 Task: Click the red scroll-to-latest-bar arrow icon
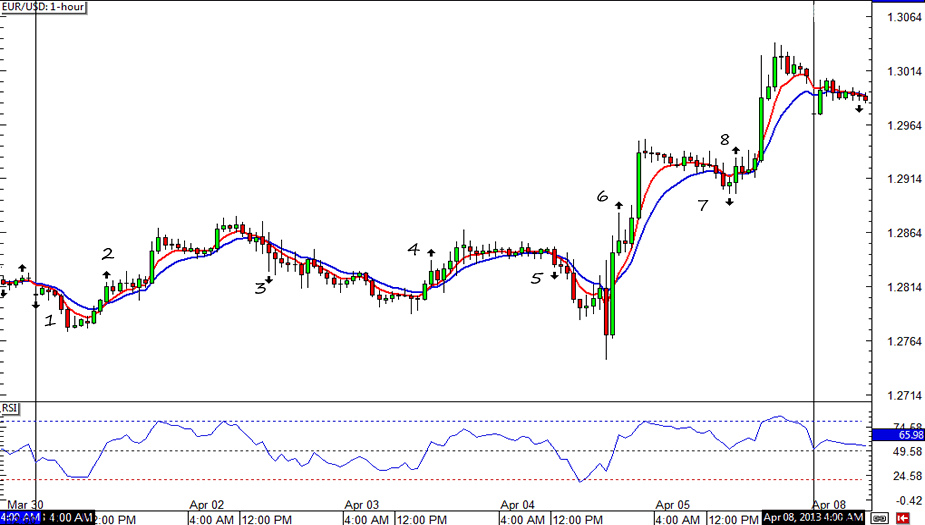(x=903, y=519)
